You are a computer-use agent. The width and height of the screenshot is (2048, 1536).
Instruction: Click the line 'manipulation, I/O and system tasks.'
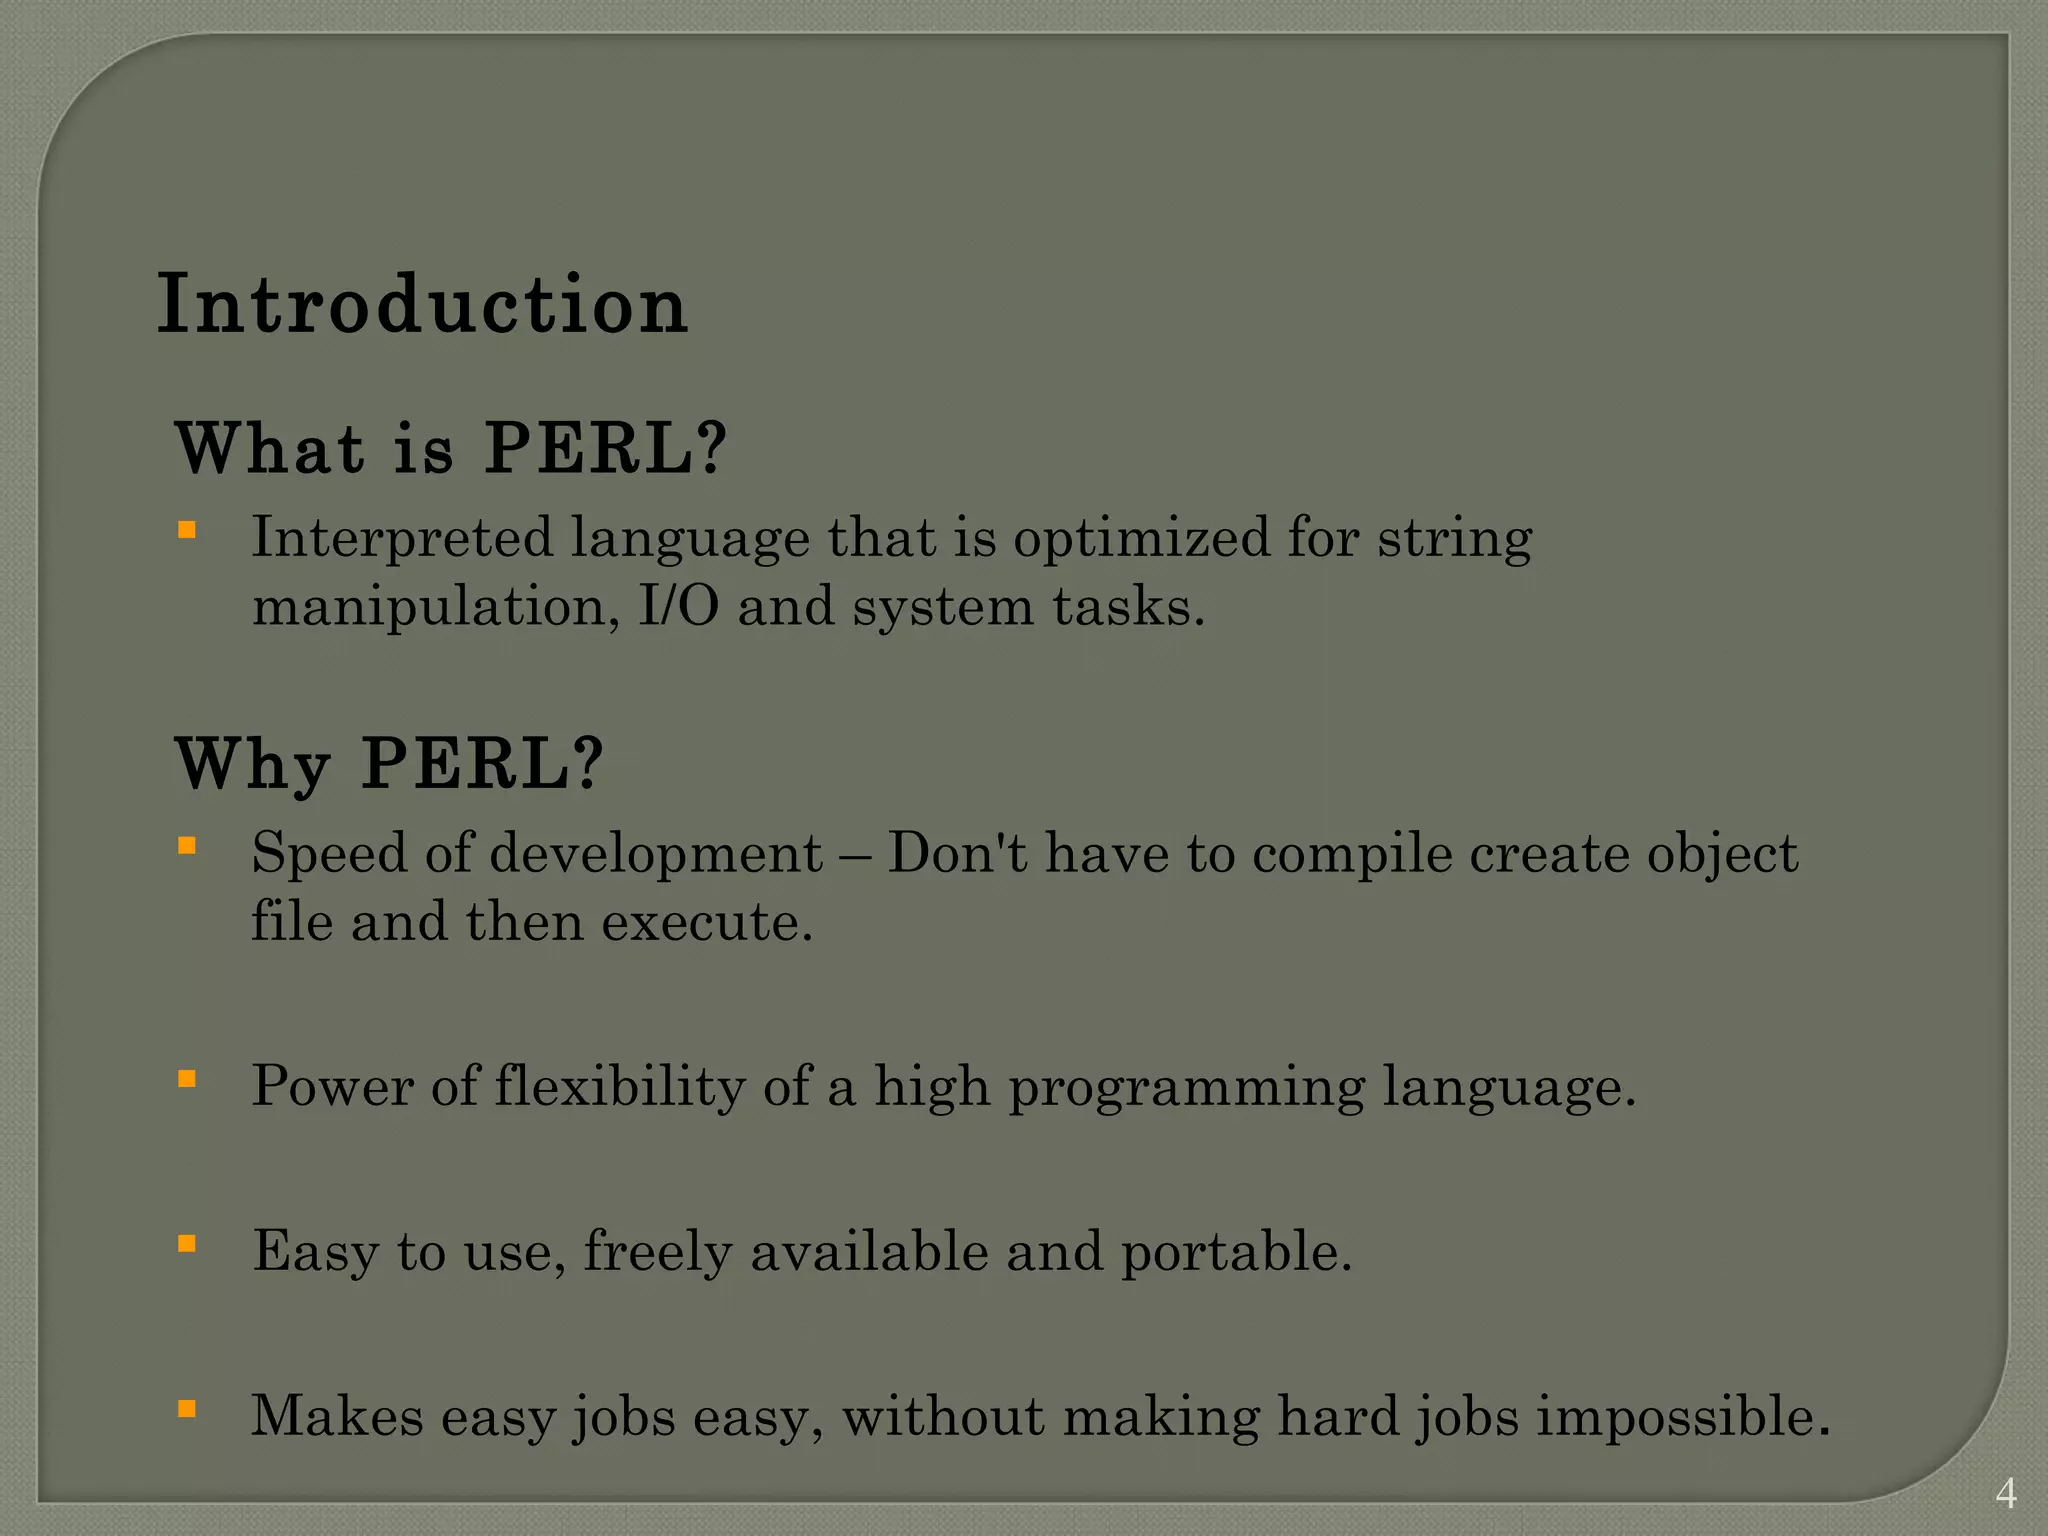[x=728, y=606]
